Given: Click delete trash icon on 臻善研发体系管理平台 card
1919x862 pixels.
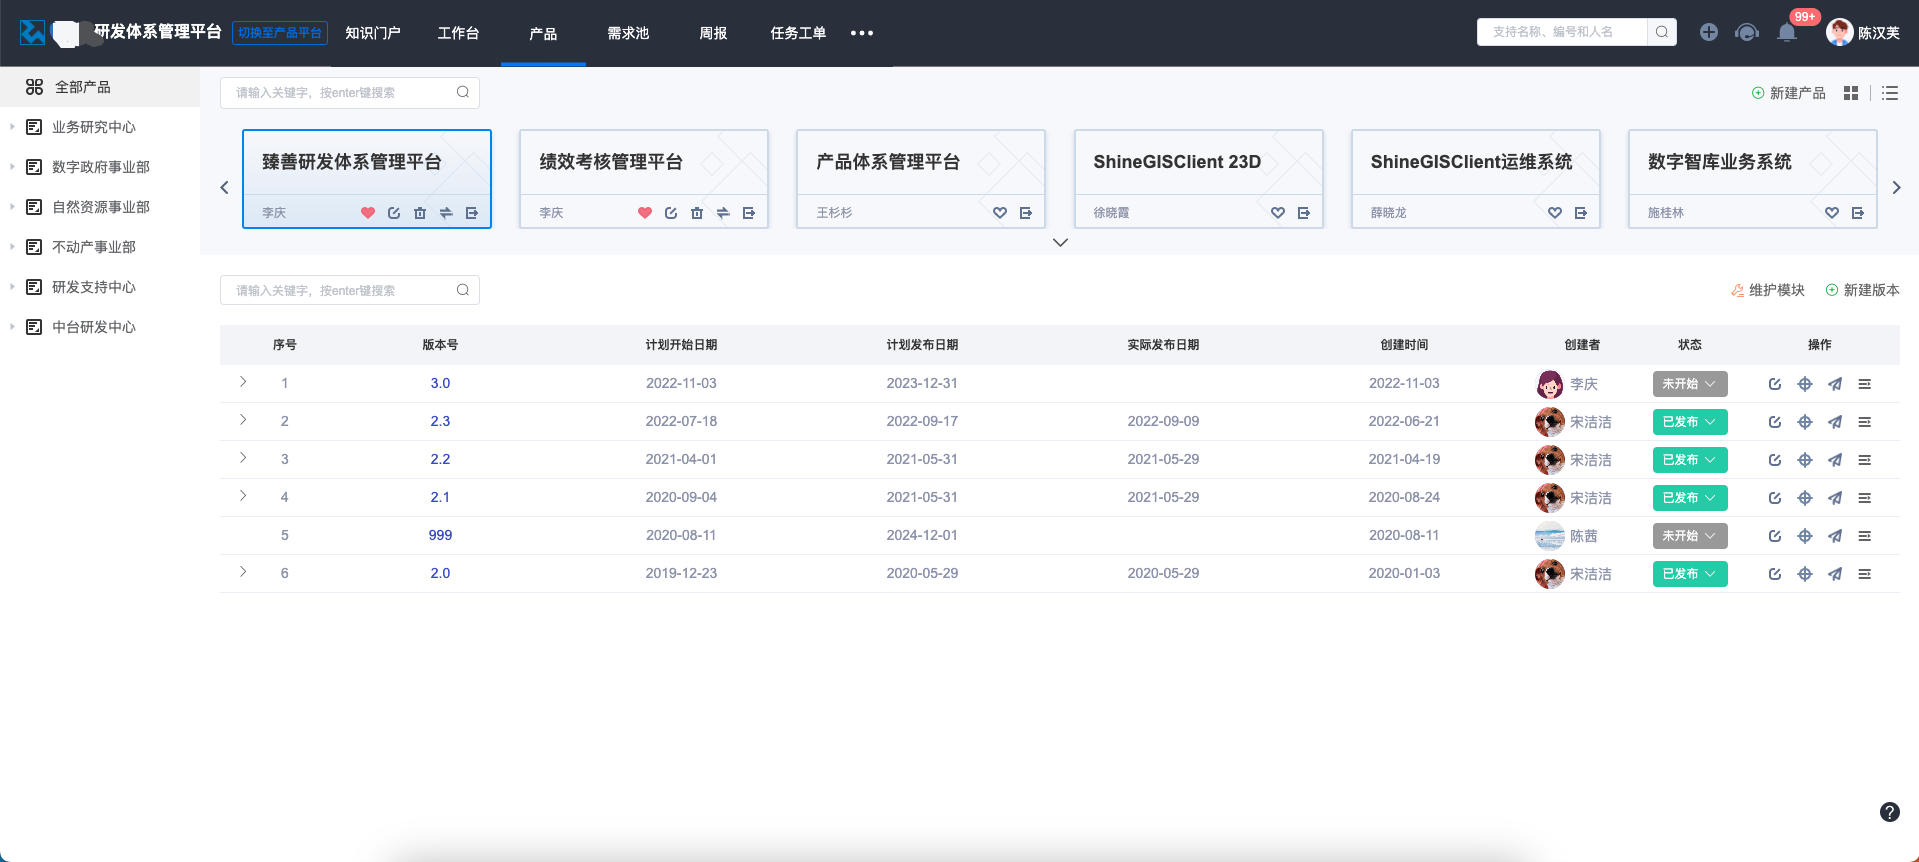Looking at the screenshot, I should 420,213.
